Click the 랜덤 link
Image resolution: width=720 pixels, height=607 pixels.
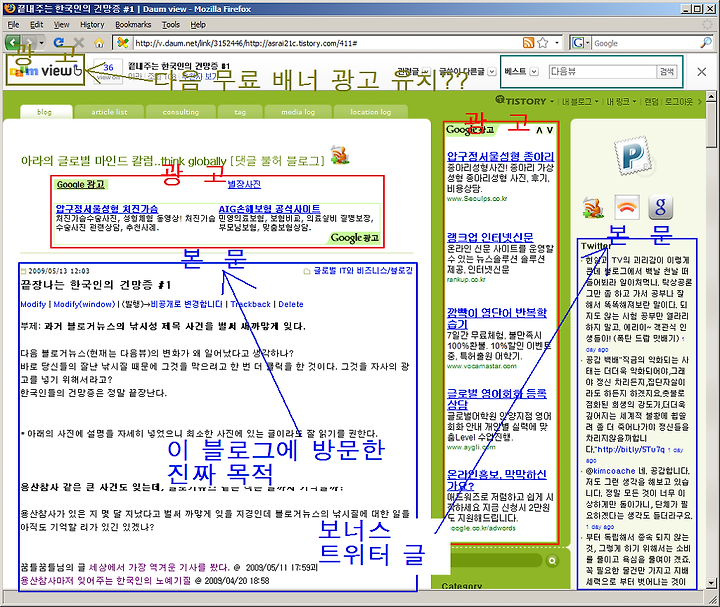(651, 101)
